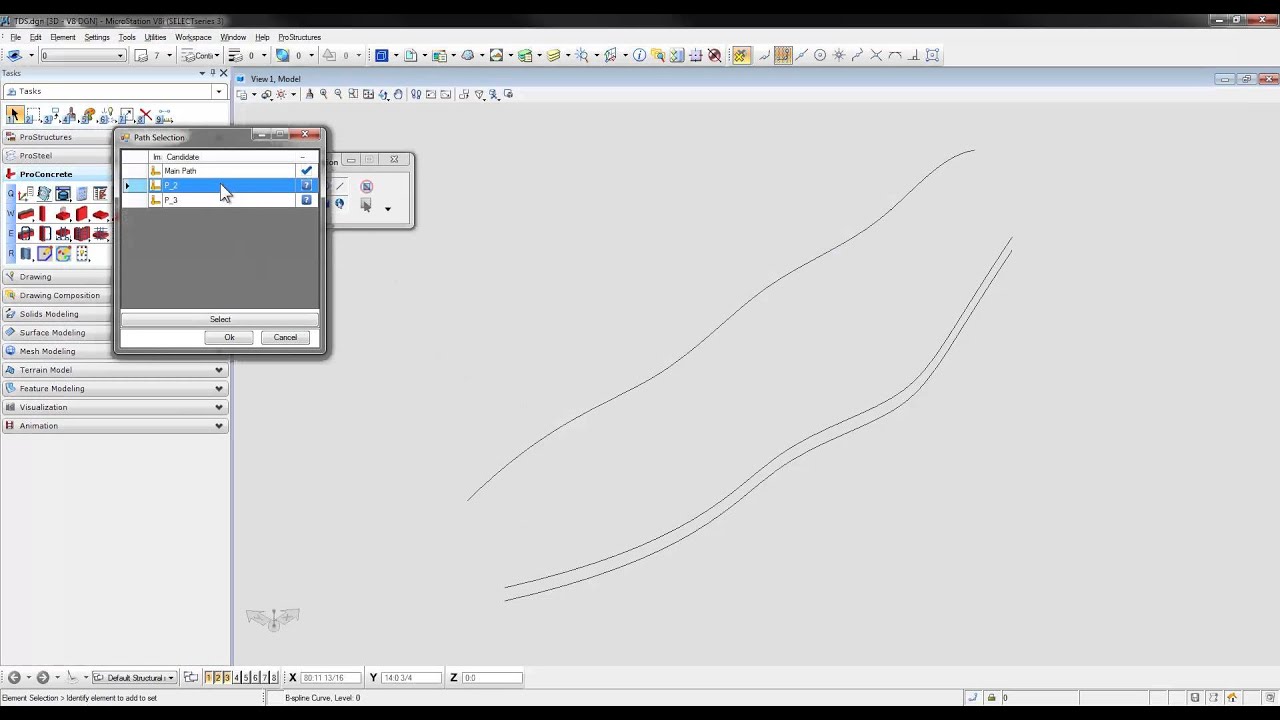Open the Element menu
The image size is (1280, 720).
click(63, 37)
